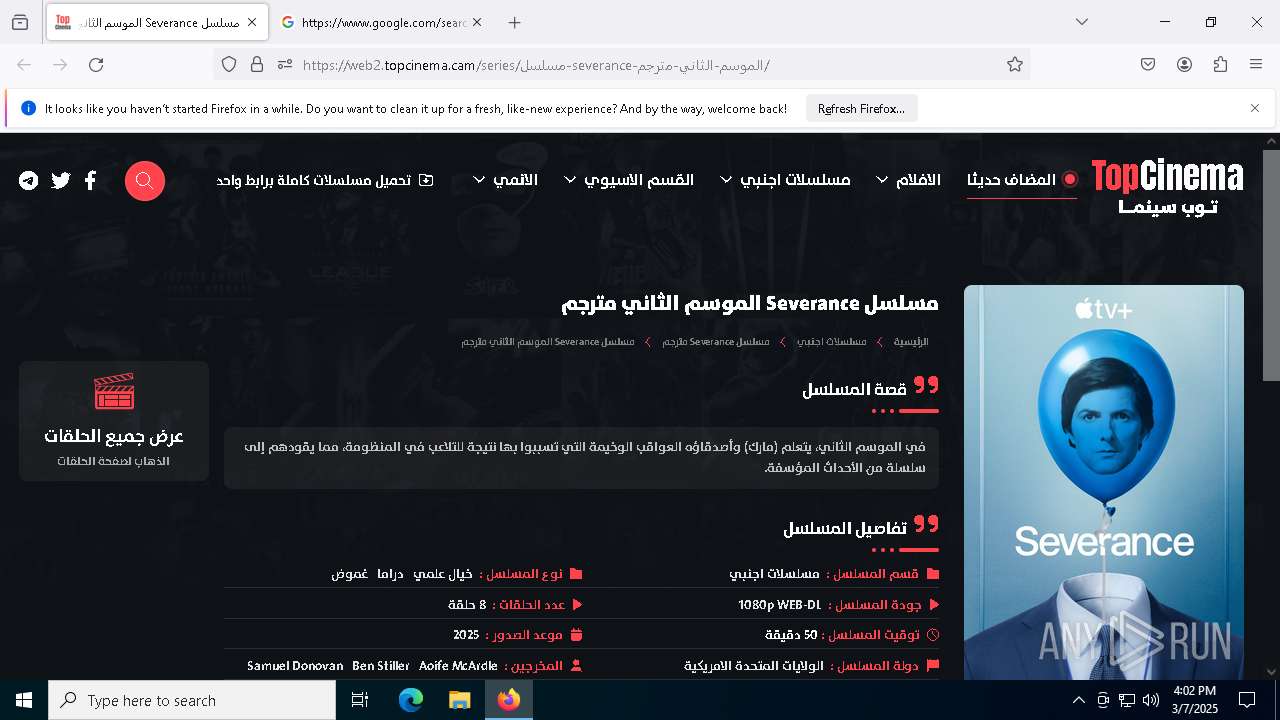Image resolution: width=1280 pixels, height=720 pixels.
Task: Open TopCinema Twitter icon link
Action: [x=61, y=181]
